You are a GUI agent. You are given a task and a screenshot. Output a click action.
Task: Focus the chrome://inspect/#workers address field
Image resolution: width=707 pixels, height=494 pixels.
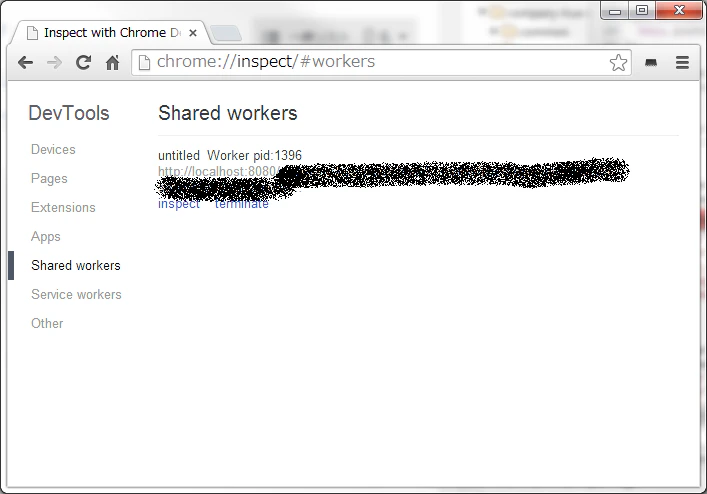click(379, 62)
